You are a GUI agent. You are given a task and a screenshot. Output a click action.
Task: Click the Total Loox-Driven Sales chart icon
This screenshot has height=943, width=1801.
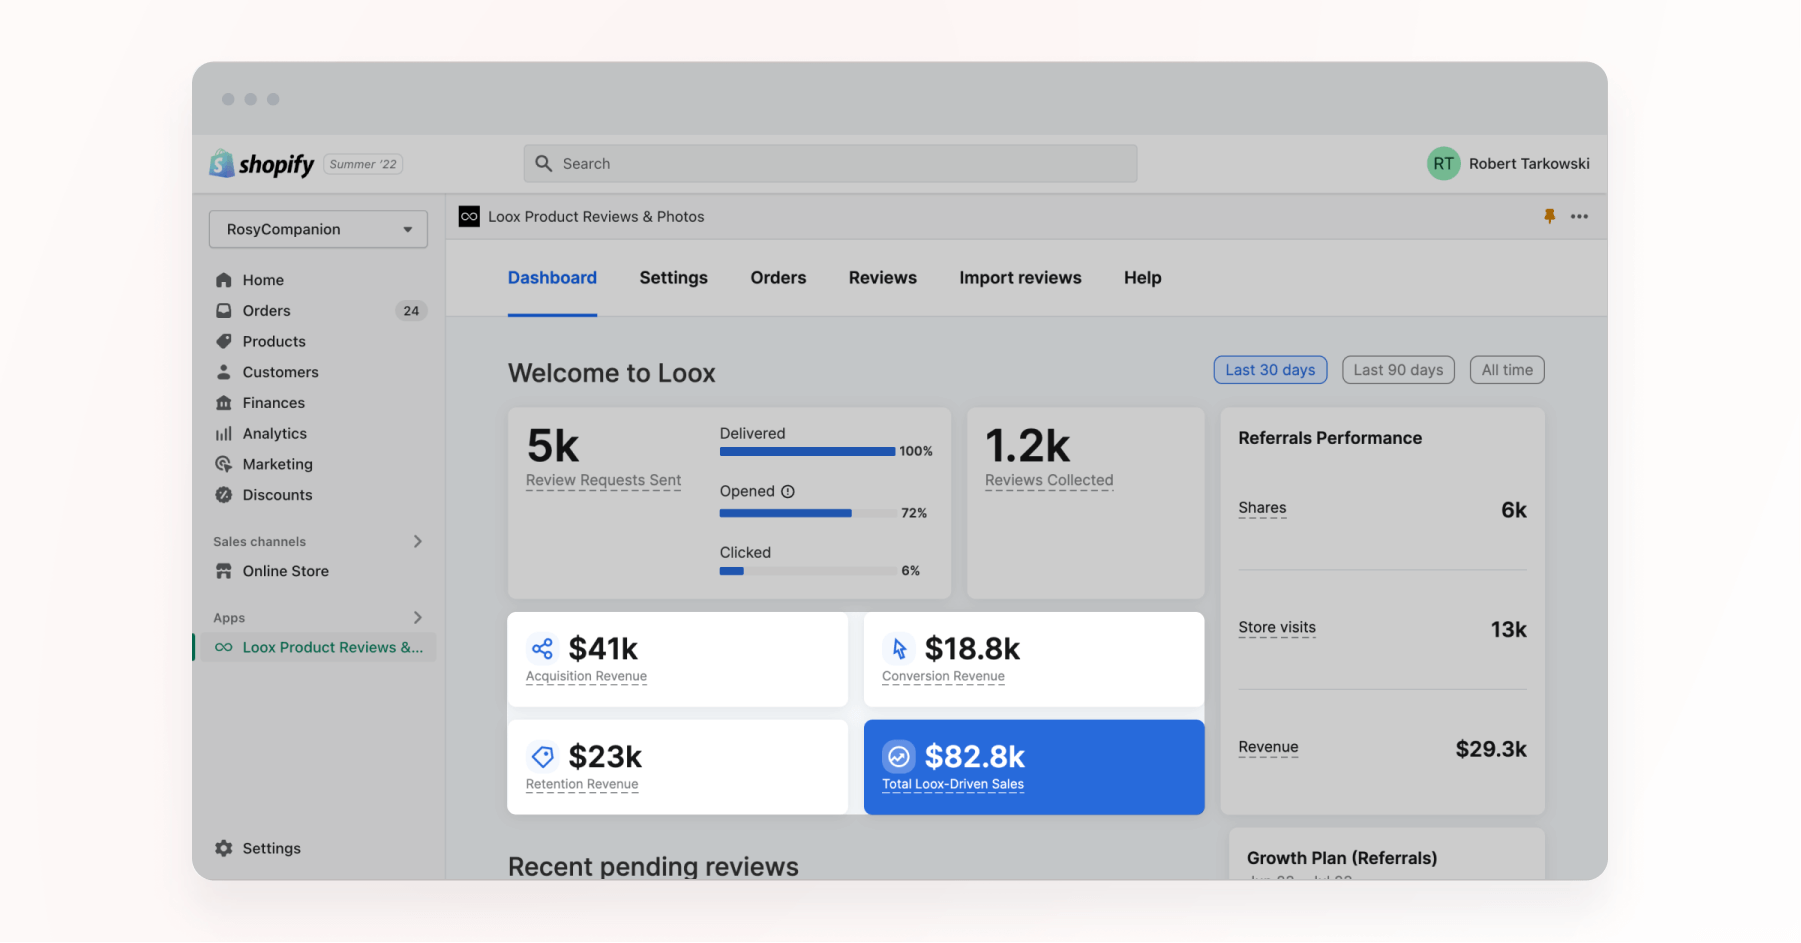[899, 757]
